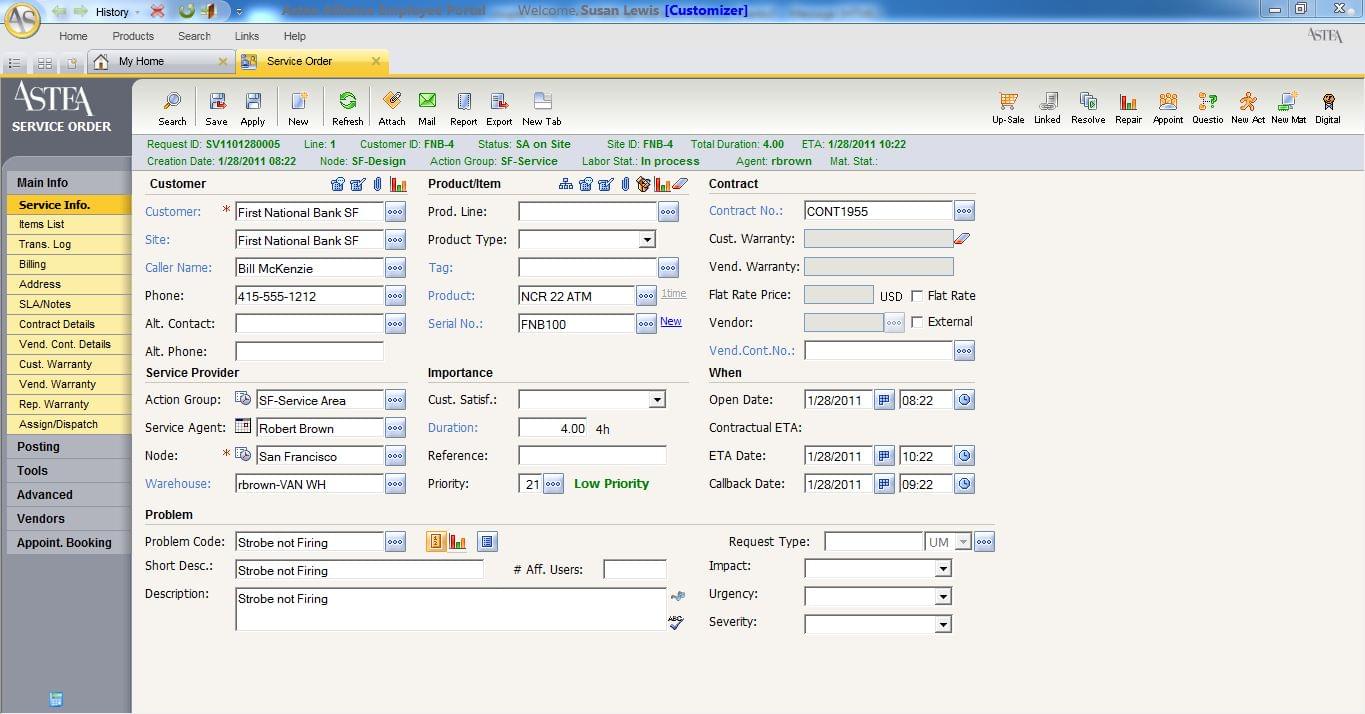Click the Refresh toolbar icon
The width and height of the screenshot is (1365, 714).
coord(347,103)
